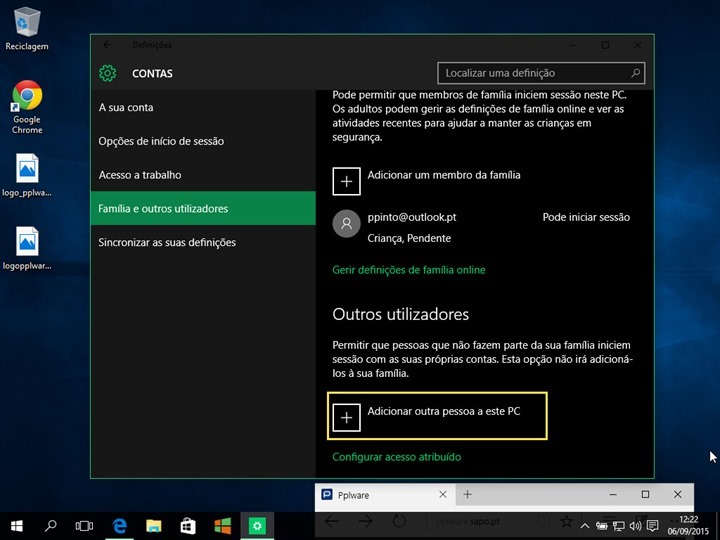Maximize the Edge browser window
The width and height of the screenshot is (720, 540).
[645, 495]
